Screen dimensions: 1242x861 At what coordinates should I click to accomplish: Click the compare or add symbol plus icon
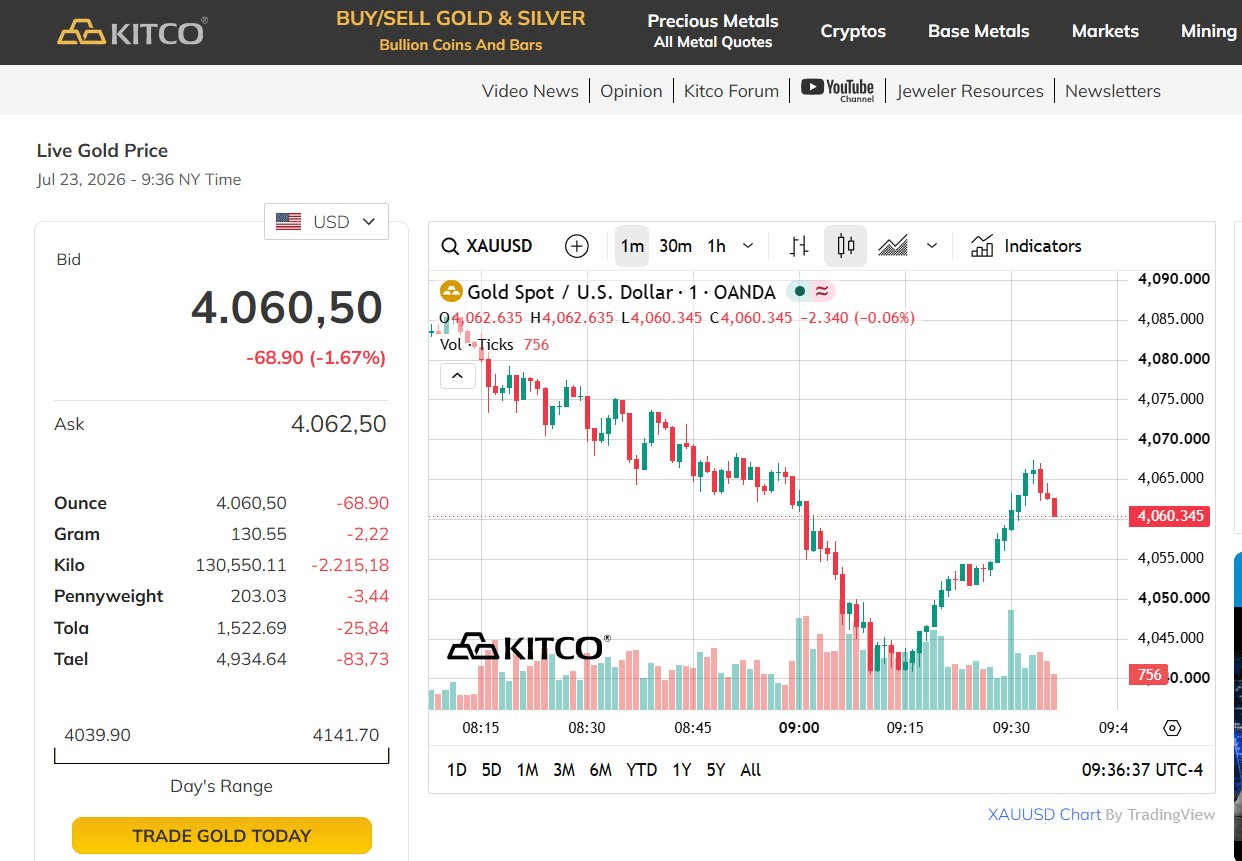click(x=577, y=246)
